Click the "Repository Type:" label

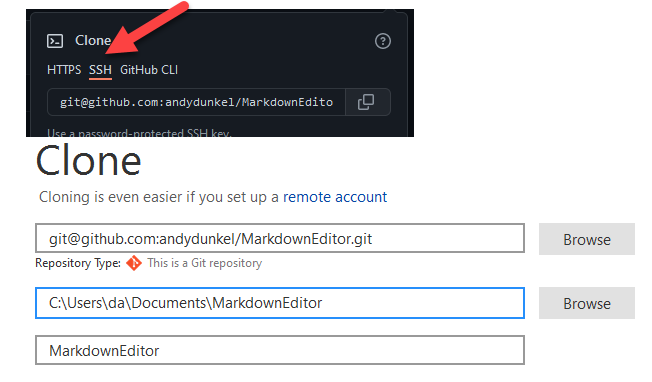click(78, 263)
